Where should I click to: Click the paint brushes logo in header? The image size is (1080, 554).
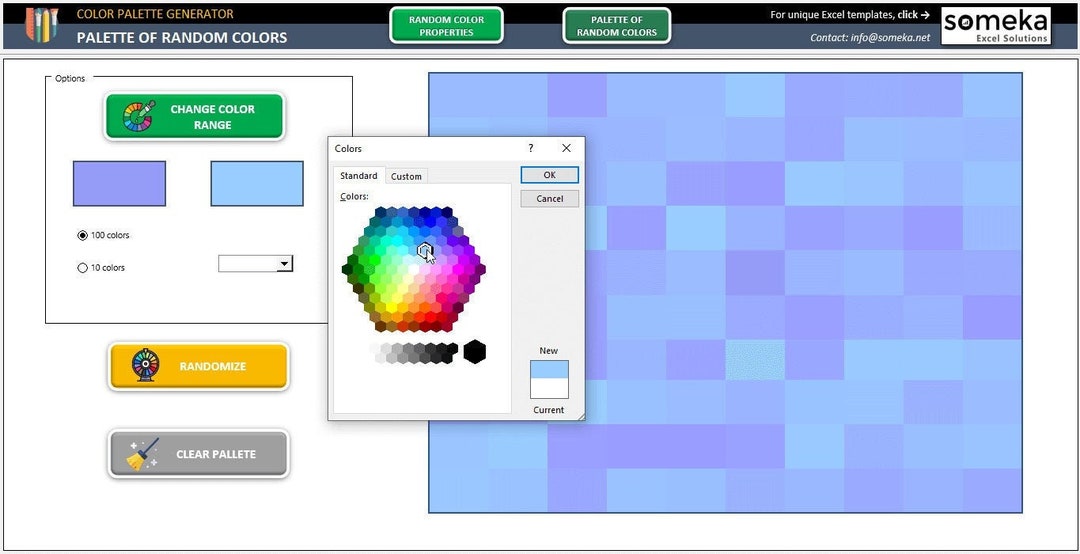[41, 25]
